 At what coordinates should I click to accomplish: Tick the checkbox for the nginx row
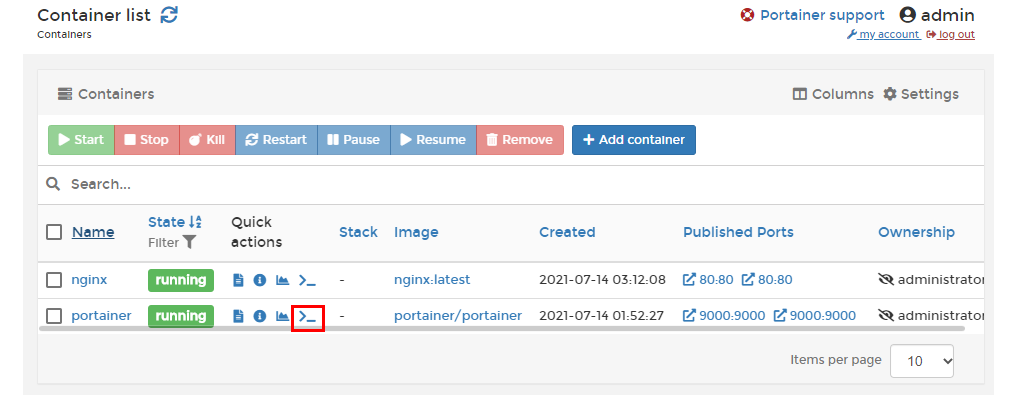click(x=54, y=280)
